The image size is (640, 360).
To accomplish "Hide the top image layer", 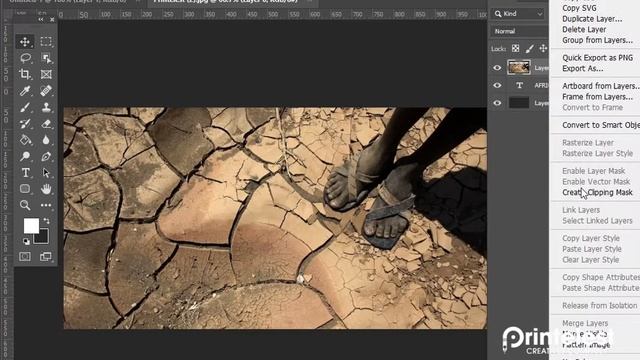I will (497, 68).
